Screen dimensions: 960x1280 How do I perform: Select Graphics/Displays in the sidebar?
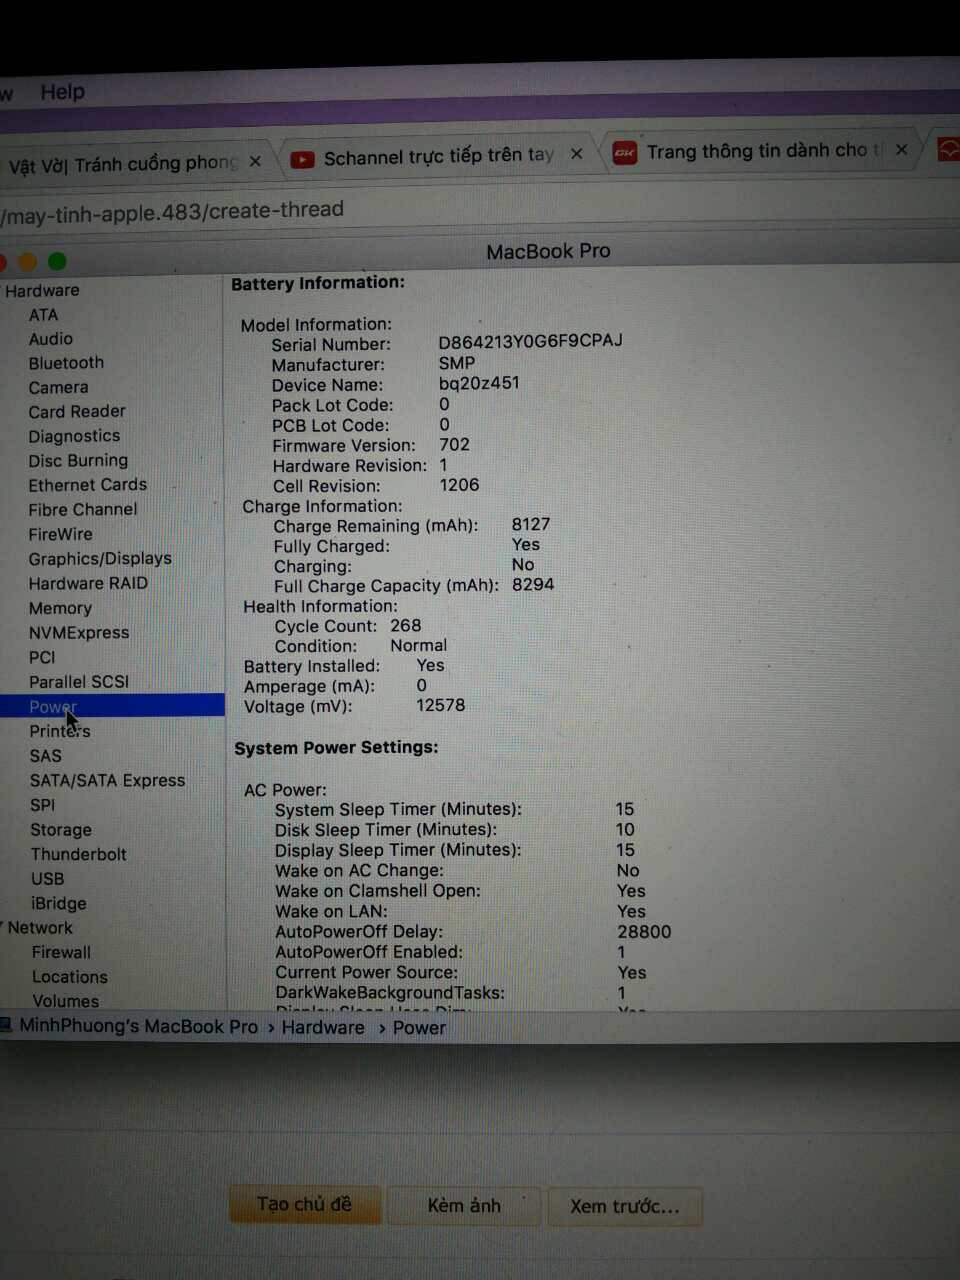[100, 558]
